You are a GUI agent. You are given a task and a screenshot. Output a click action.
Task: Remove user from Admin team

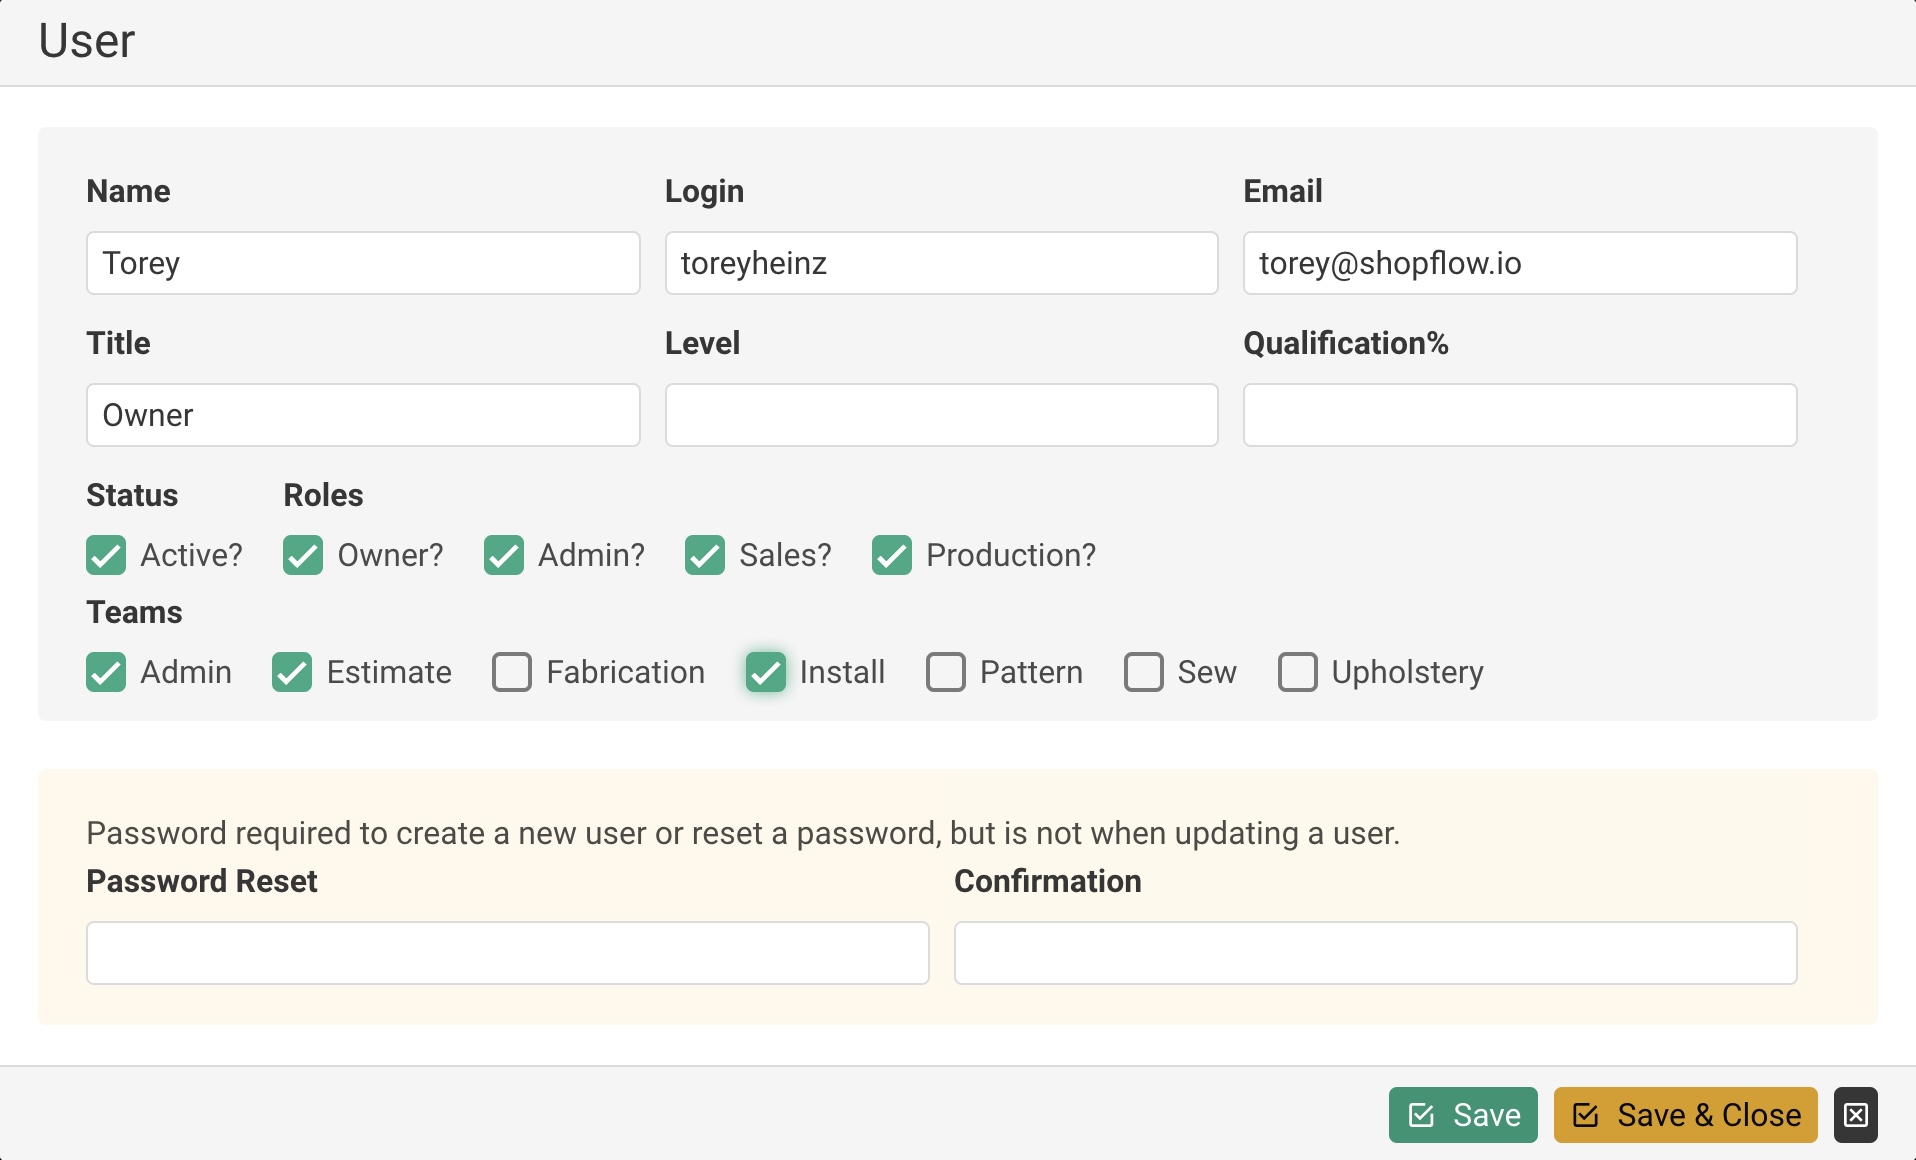click(106, 672)
